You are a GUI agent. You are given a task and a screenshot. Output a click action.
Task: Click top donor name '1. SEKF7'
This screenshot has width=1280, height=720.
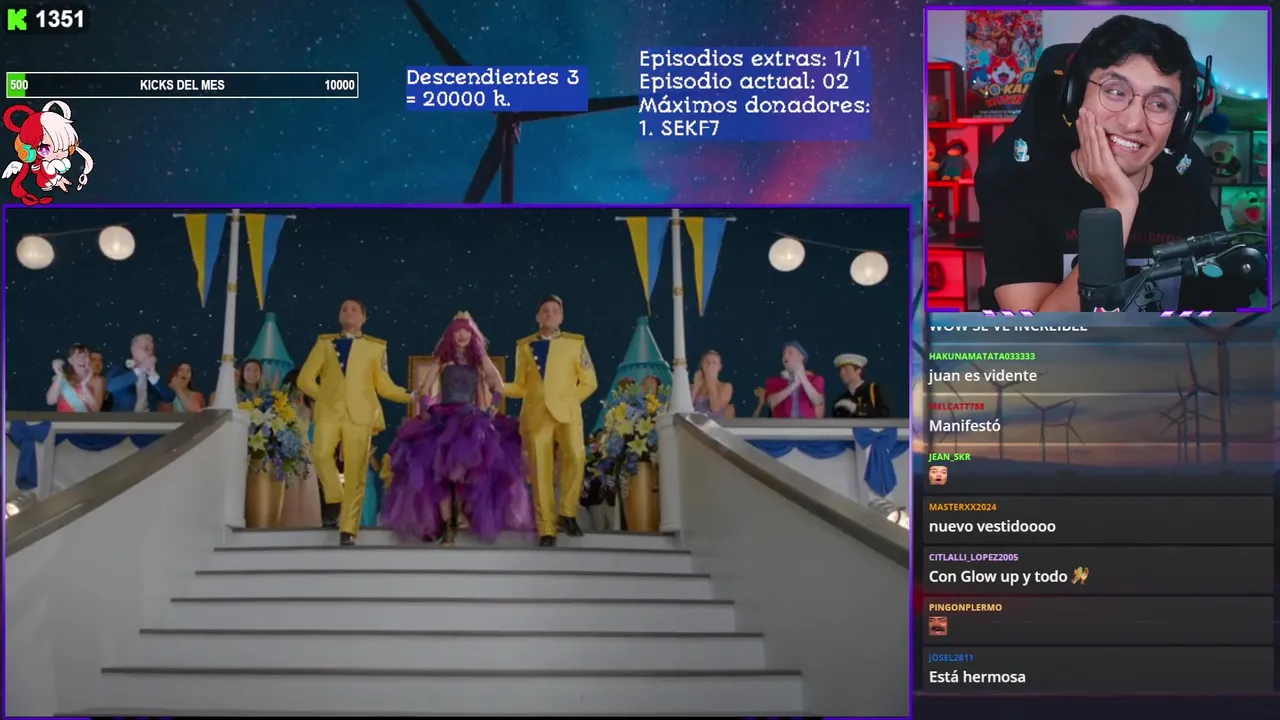point(679,128)
